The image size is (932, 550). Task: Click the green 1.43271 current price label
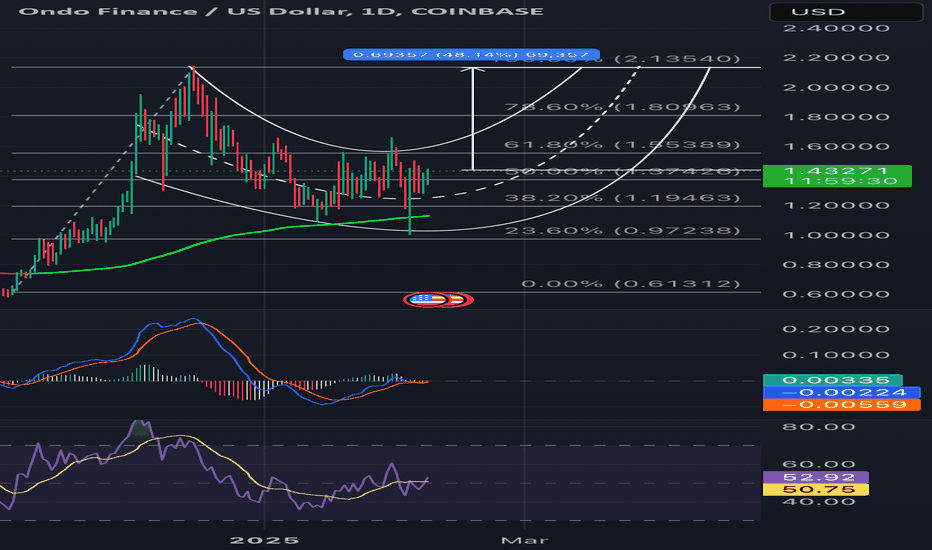836,176
